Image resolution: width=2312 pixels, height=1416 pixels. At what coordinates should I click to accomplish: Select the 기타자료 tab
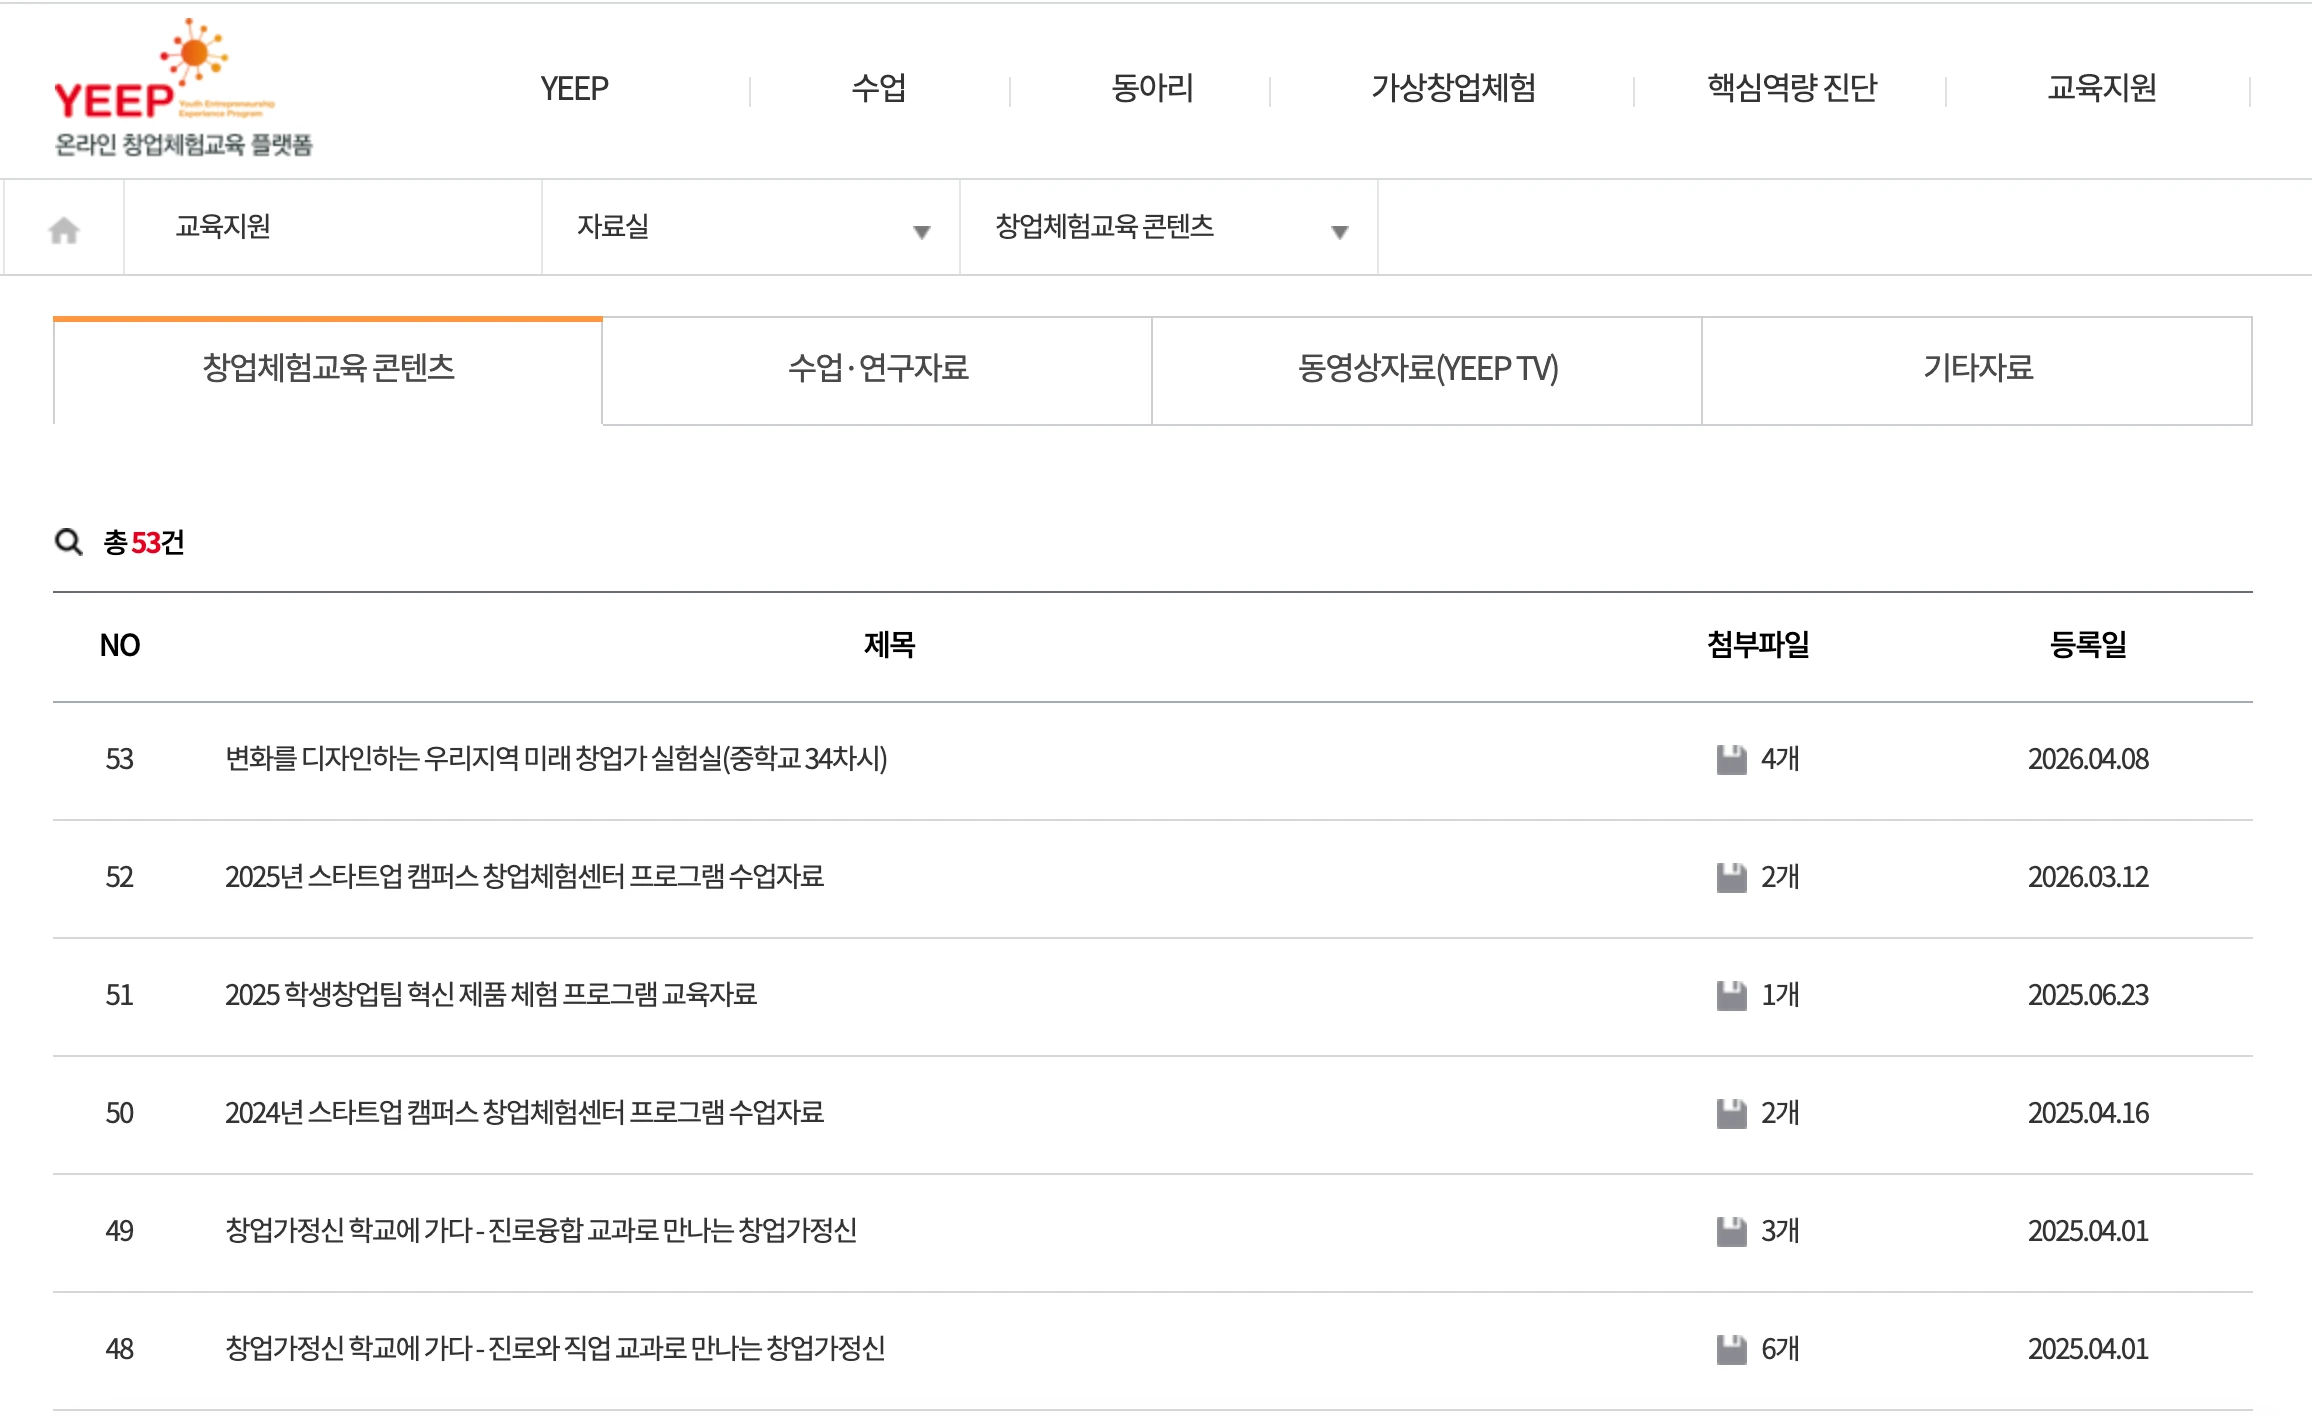coord(1977,369)
